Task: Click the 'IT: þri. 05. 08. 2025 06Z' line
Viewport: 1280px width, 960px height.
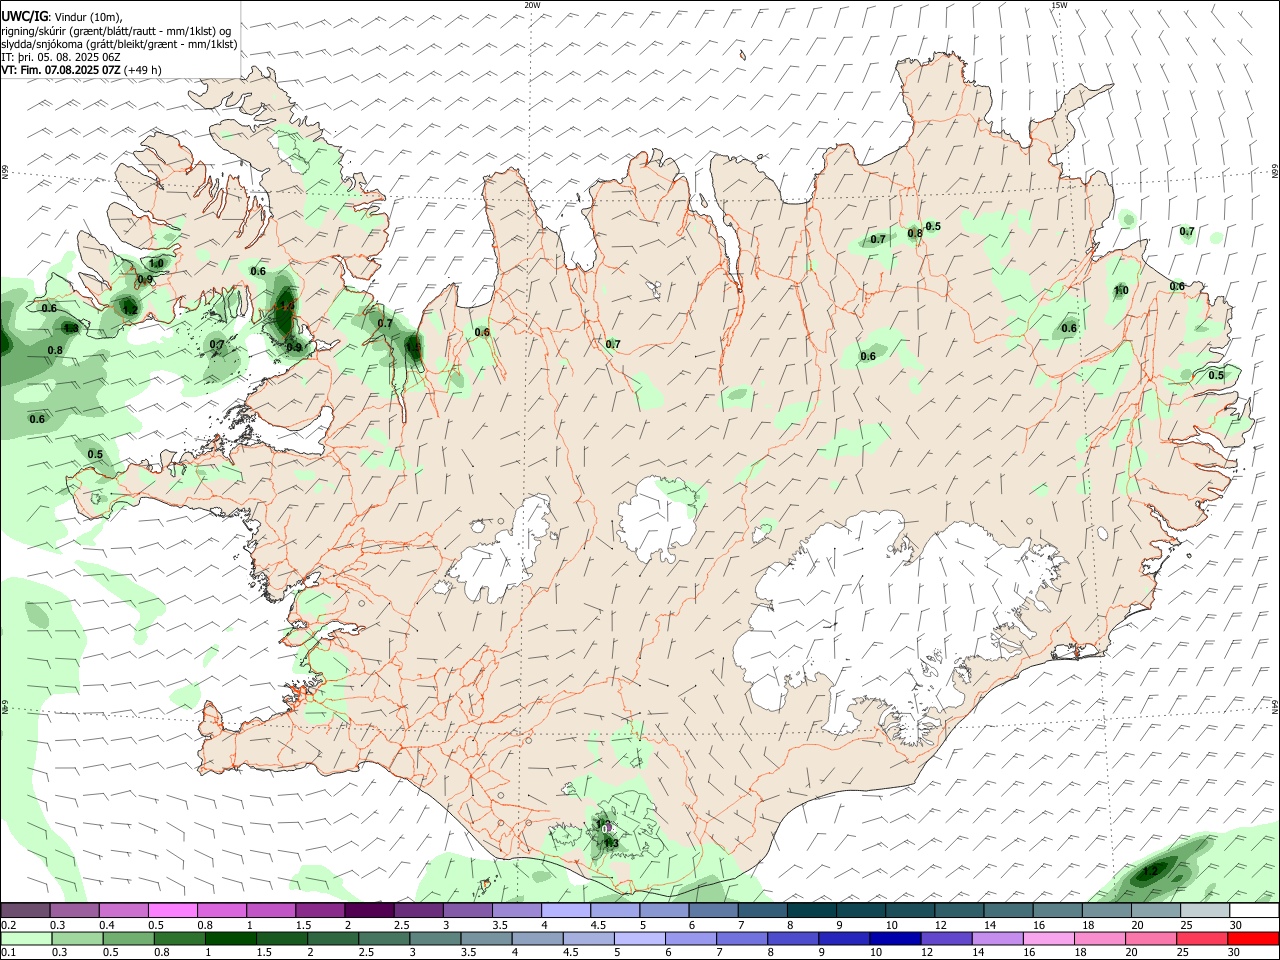Action: [60, 57]
